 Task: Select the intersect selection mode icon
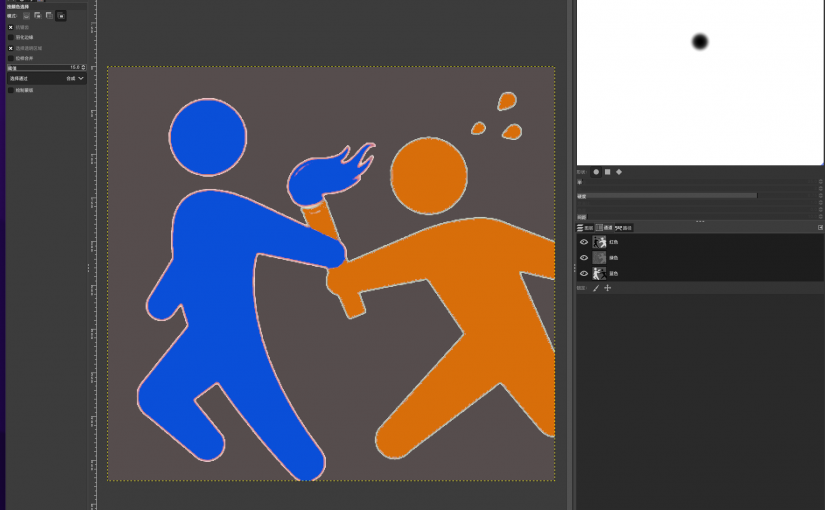pyautogui.click(x=60, y=16)
